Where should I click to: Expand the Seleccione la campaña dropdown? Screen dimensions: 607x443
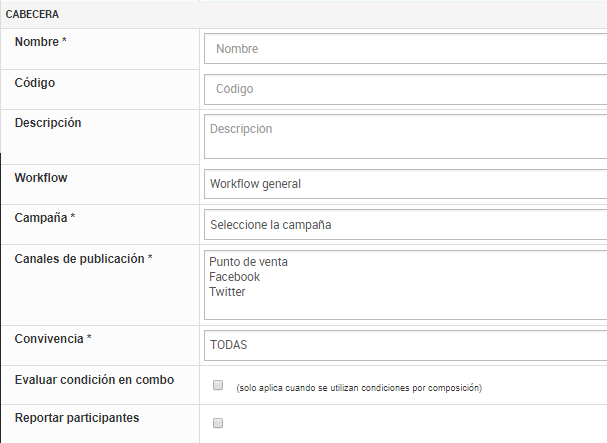(x=405, y=224)
